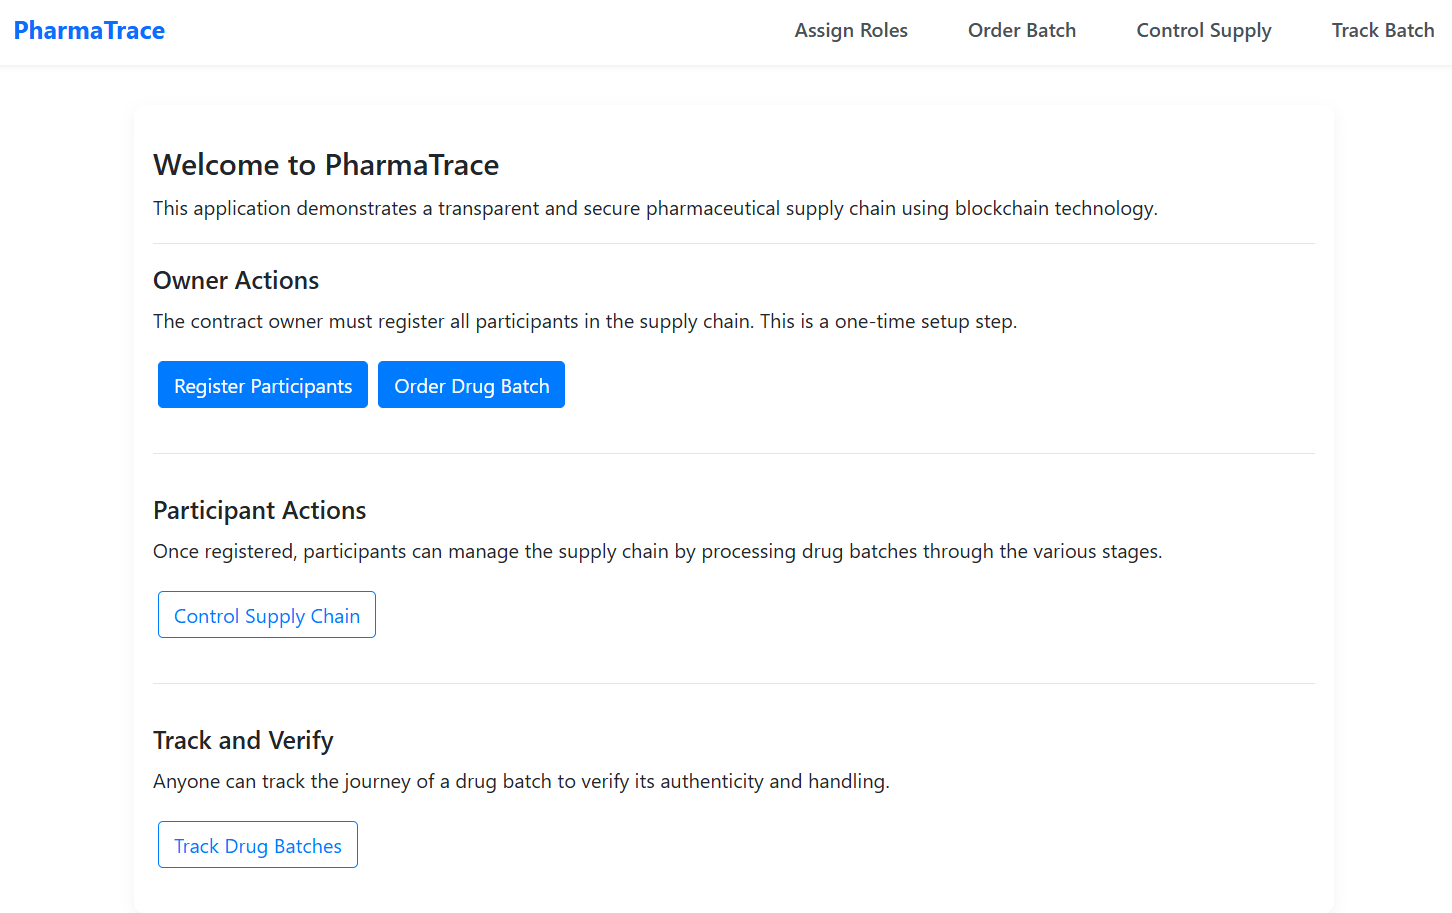The width and height of the screenshot is (1452, 913).
Task: Navigate to Order Batch in the top bar
Action: [x=1021, y=30]
